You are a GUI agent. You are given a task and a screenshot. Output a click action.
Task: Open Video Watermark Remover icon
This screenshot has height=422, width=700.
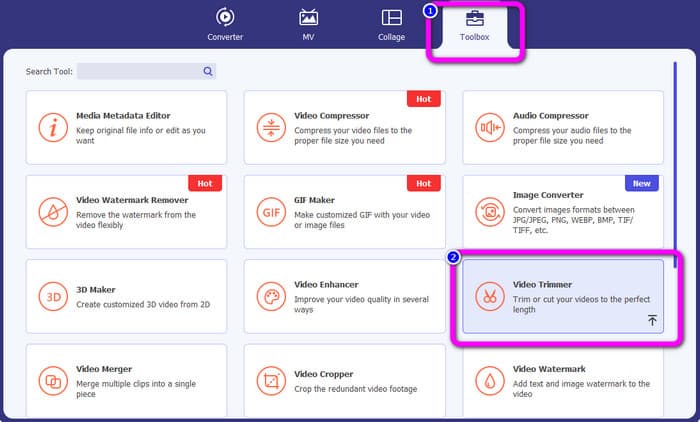click(x=53, y=212)
